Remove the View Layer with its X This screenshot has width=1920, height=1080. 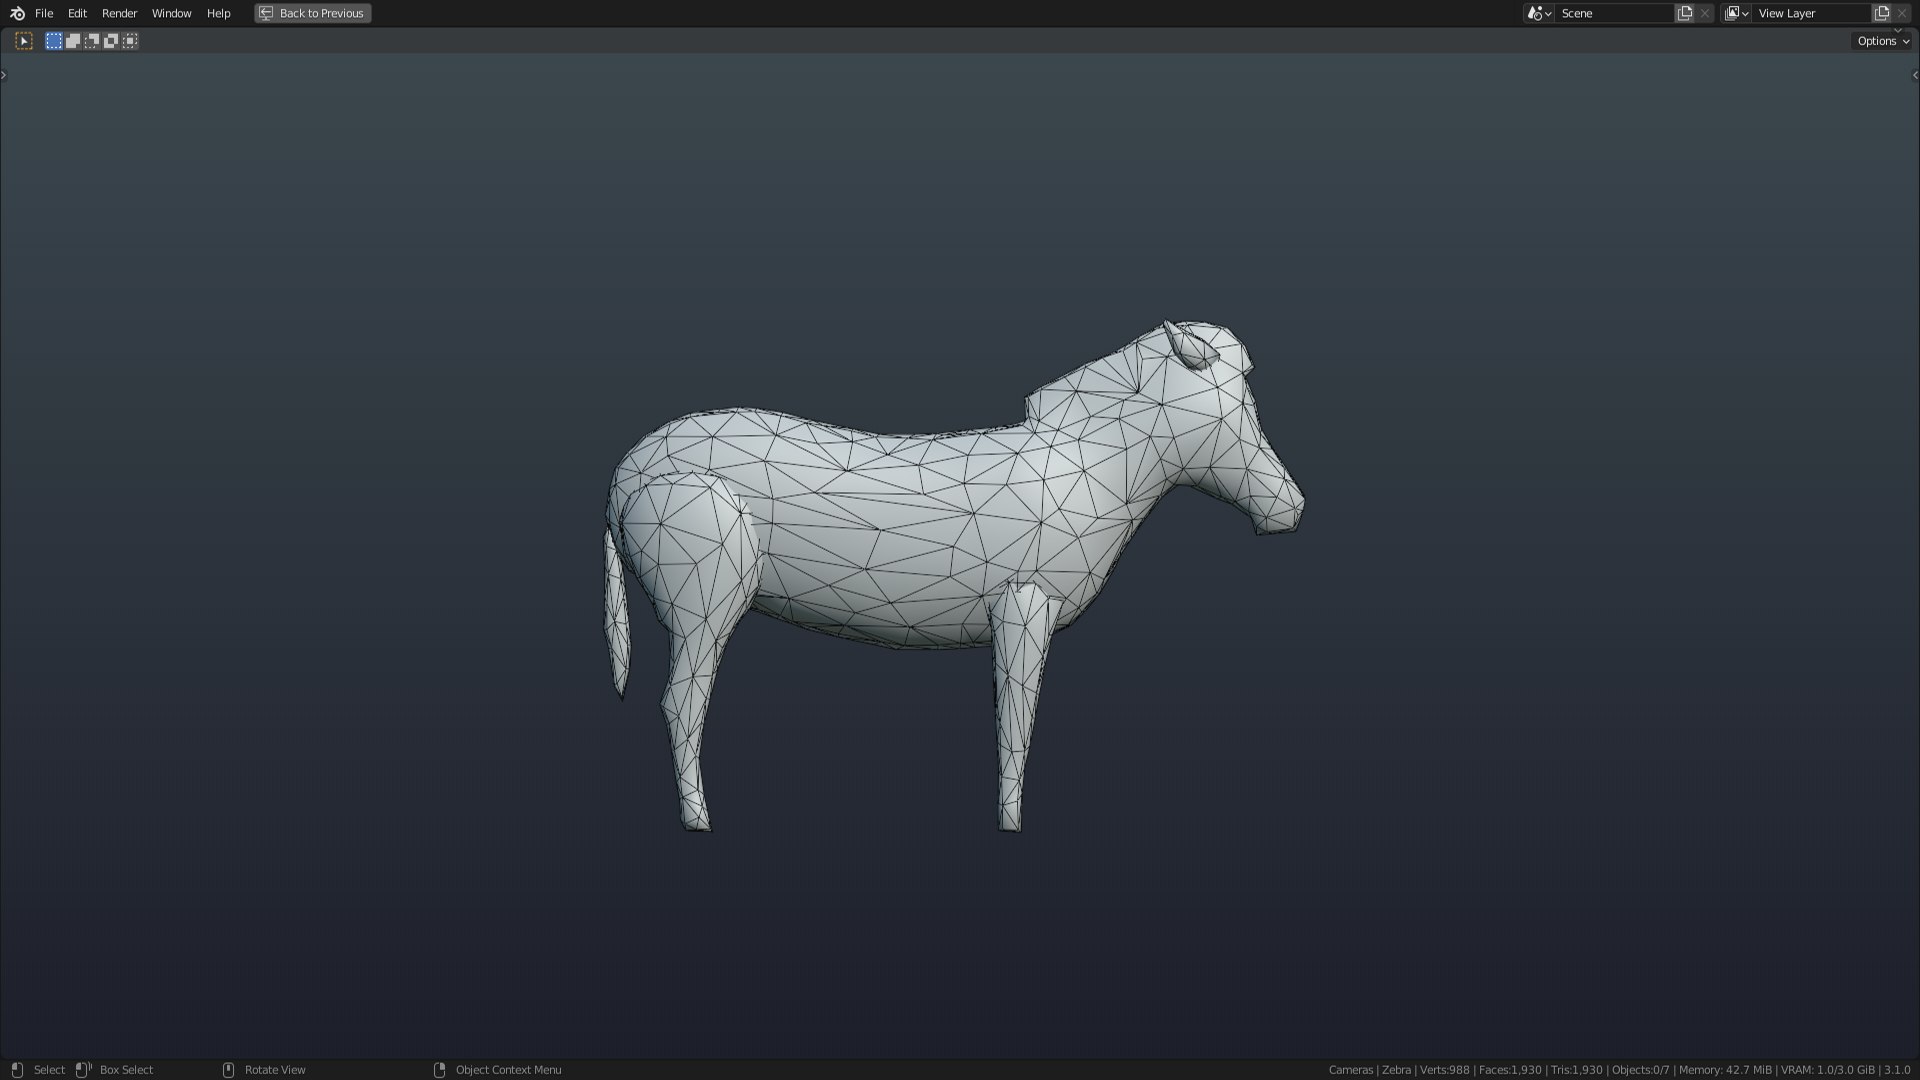coord(1902,13)
